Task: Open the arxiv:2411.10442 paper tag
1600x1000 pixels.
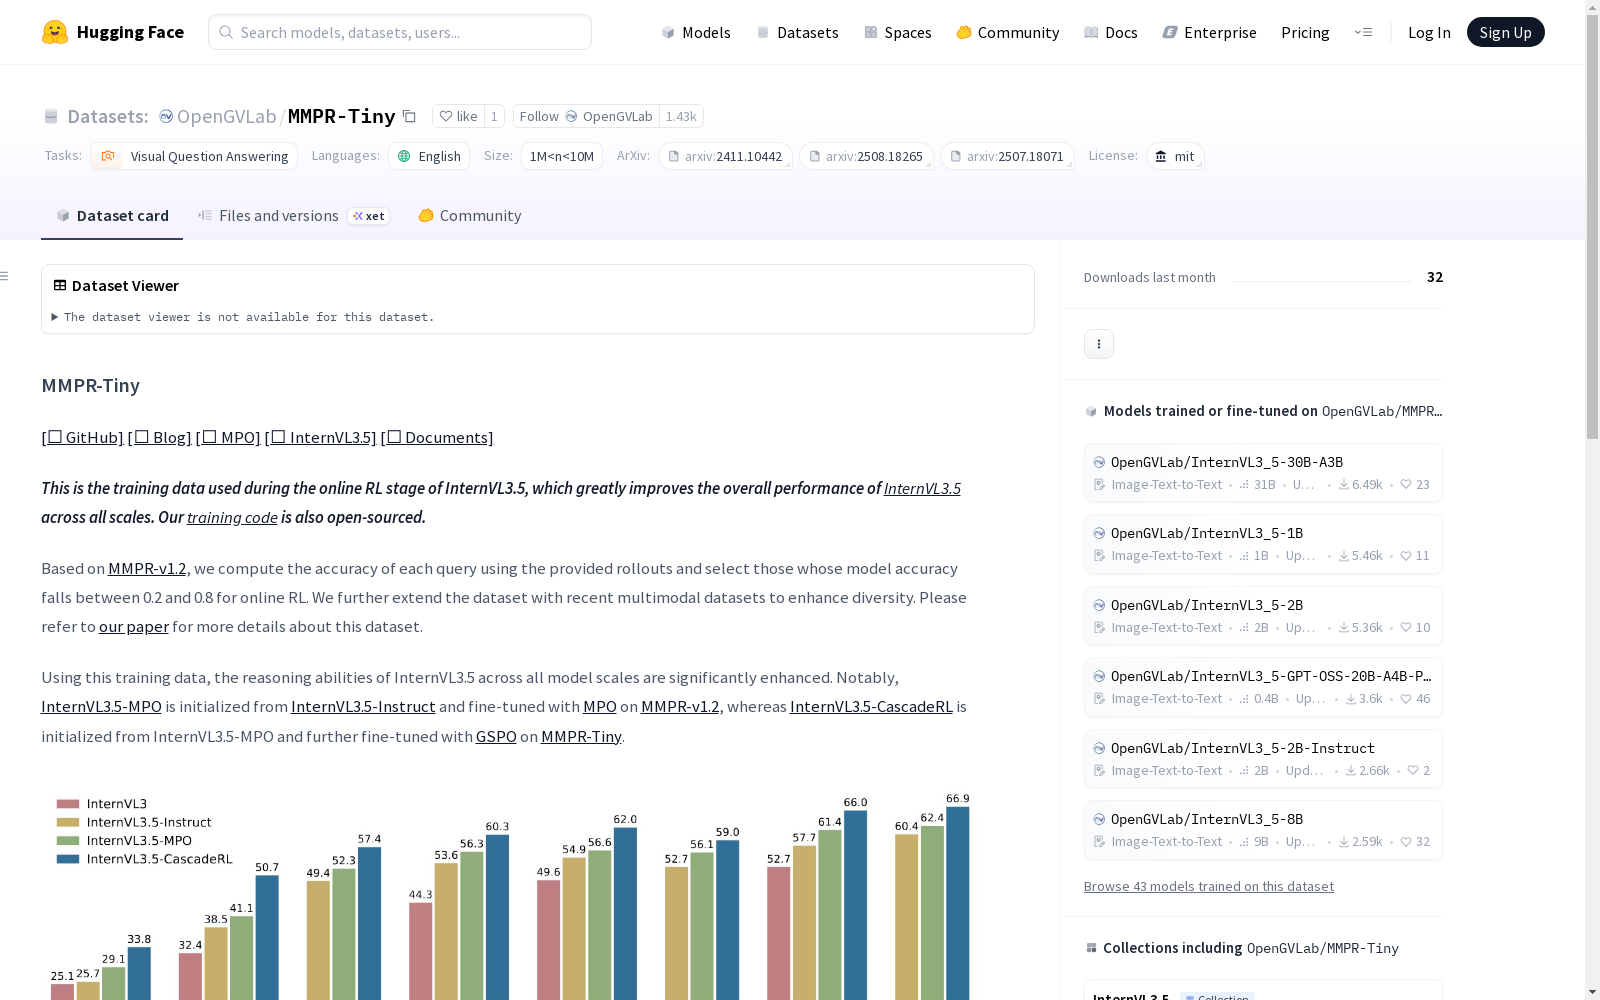Action: point(725,156)
